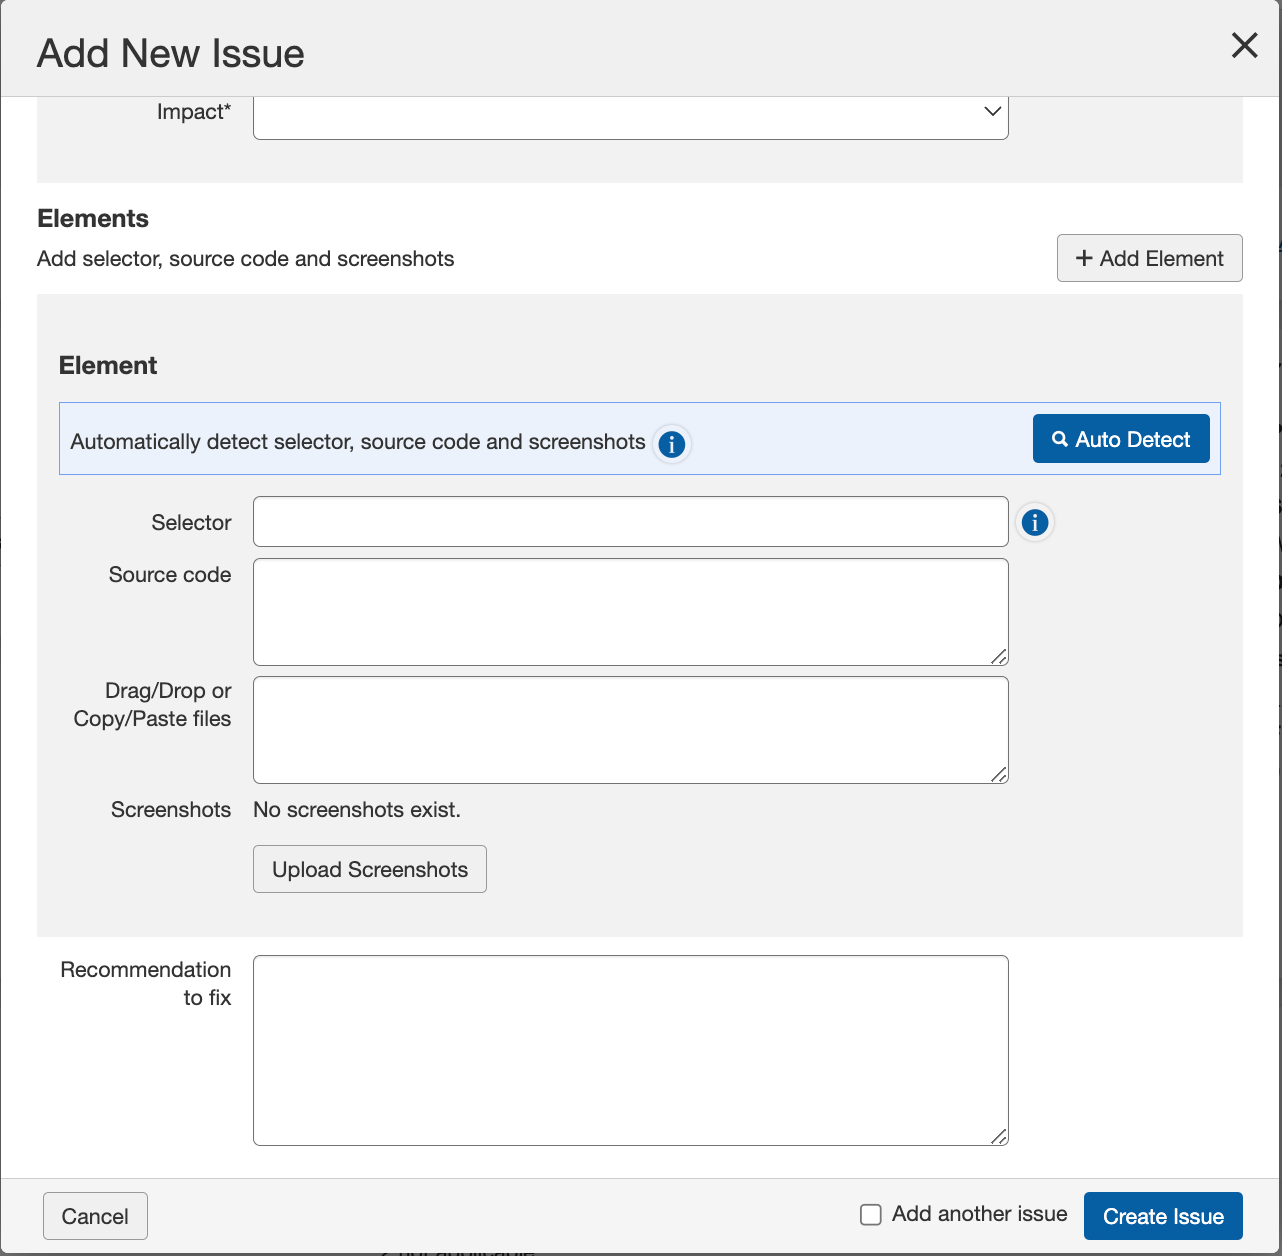Click the info icon beside the Selector field
Viewport: 1282px width, 1256px height.
pyautogui.click(x=1035, y=522)
